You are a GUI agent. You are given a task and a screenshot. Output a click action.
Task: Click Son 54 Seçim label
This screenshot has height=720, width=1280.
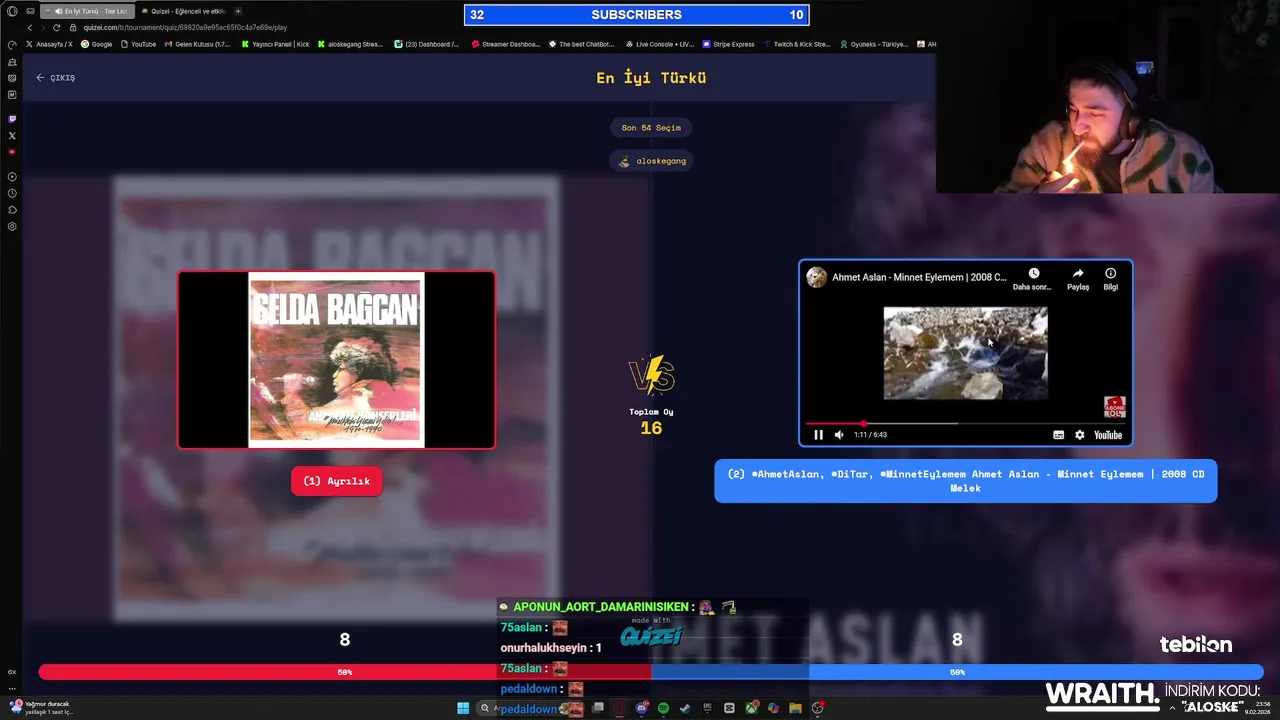[x=651, y=128]
